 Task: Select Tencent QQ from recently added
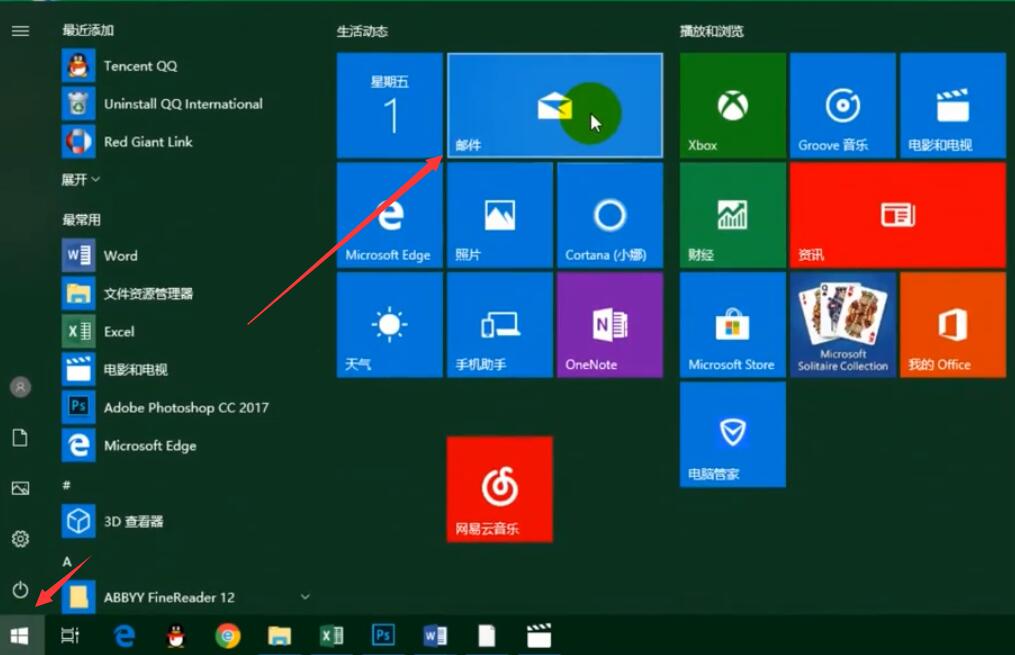(140, 66)
